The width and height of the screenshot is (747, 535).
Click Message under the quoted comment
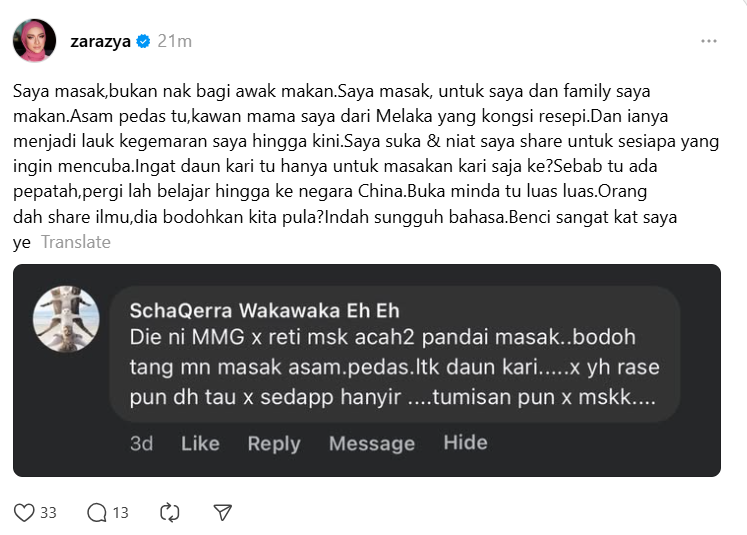click(x=372, y=444)
